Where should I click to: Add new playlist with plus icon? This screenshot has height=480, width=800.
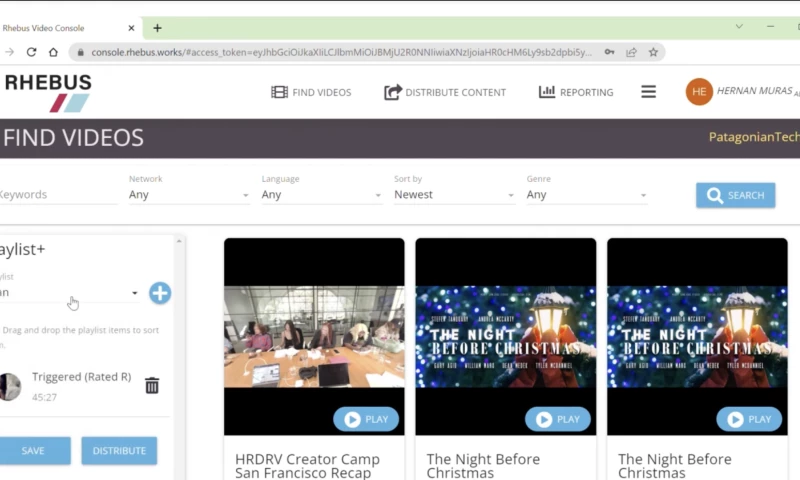(160, 293)
